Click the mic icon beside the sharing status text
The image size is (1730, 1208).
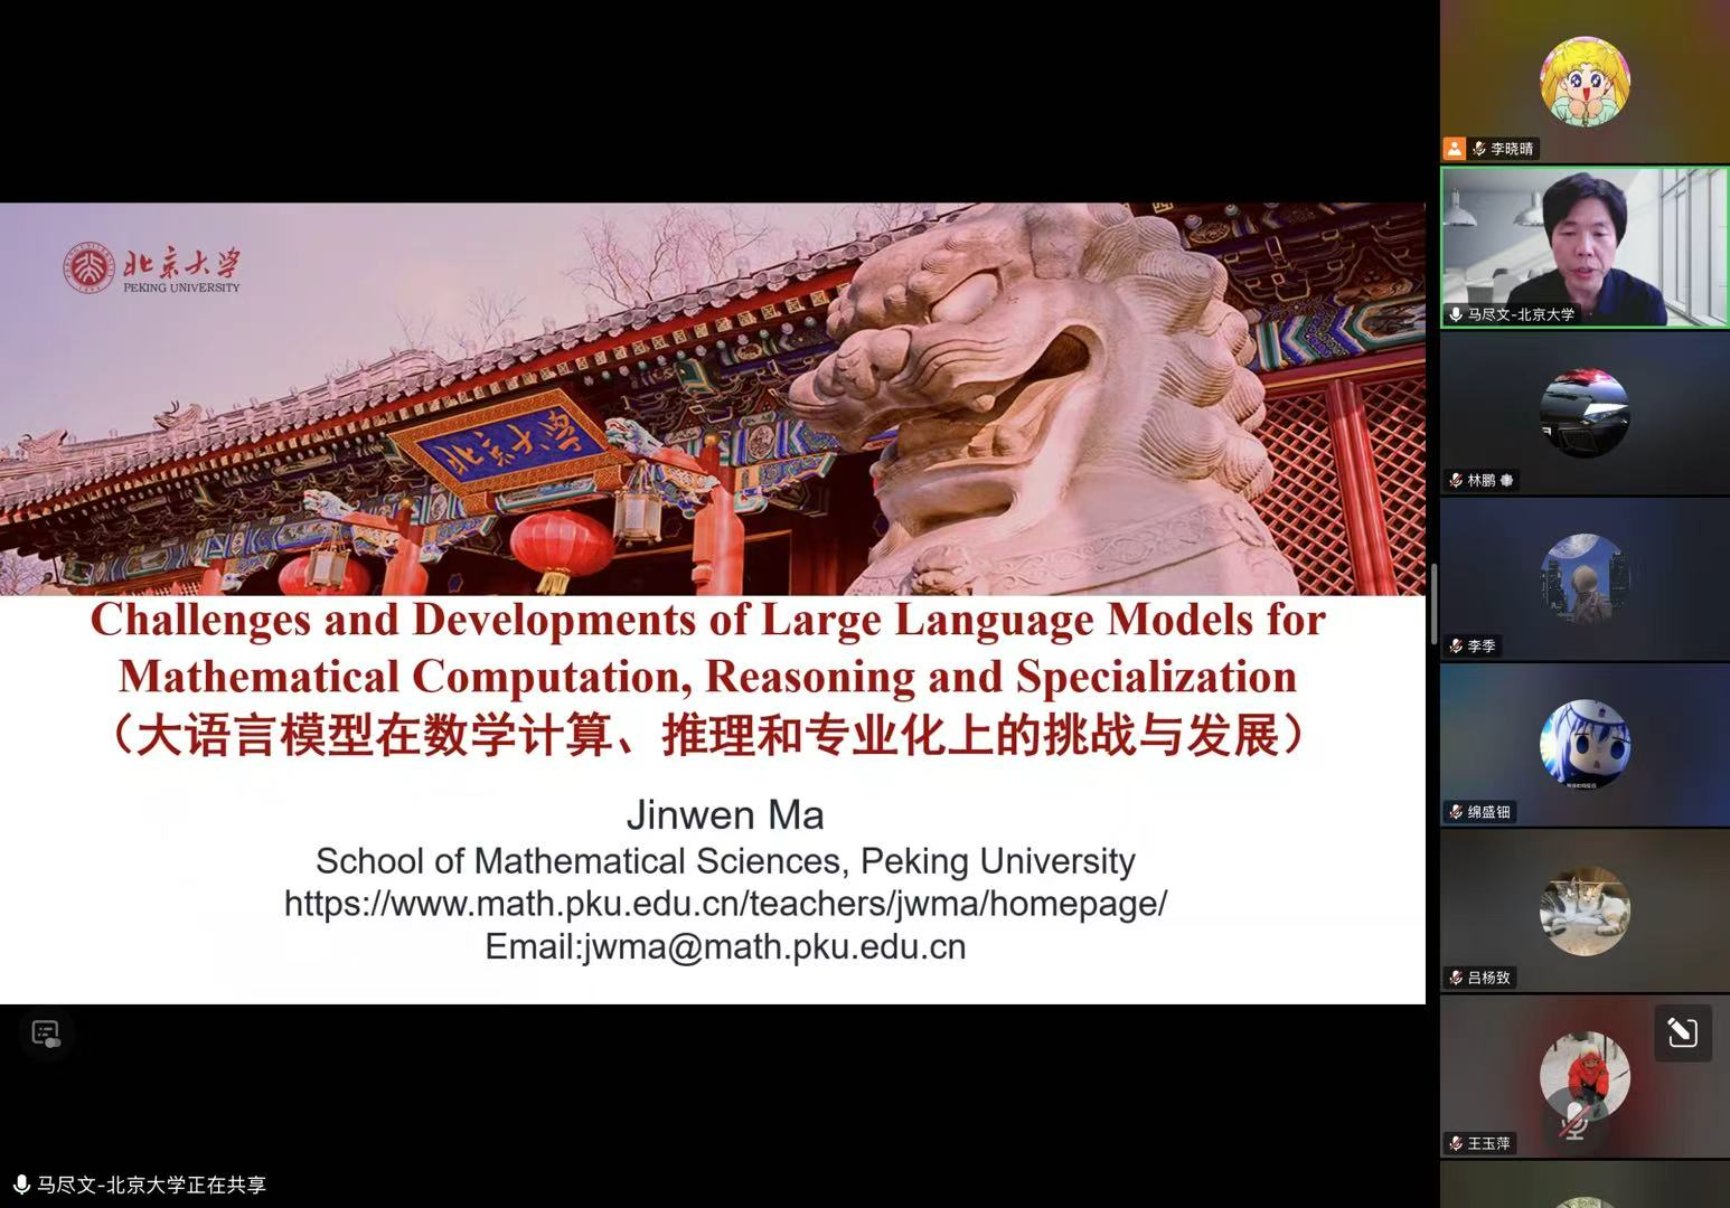(21, 1185)
